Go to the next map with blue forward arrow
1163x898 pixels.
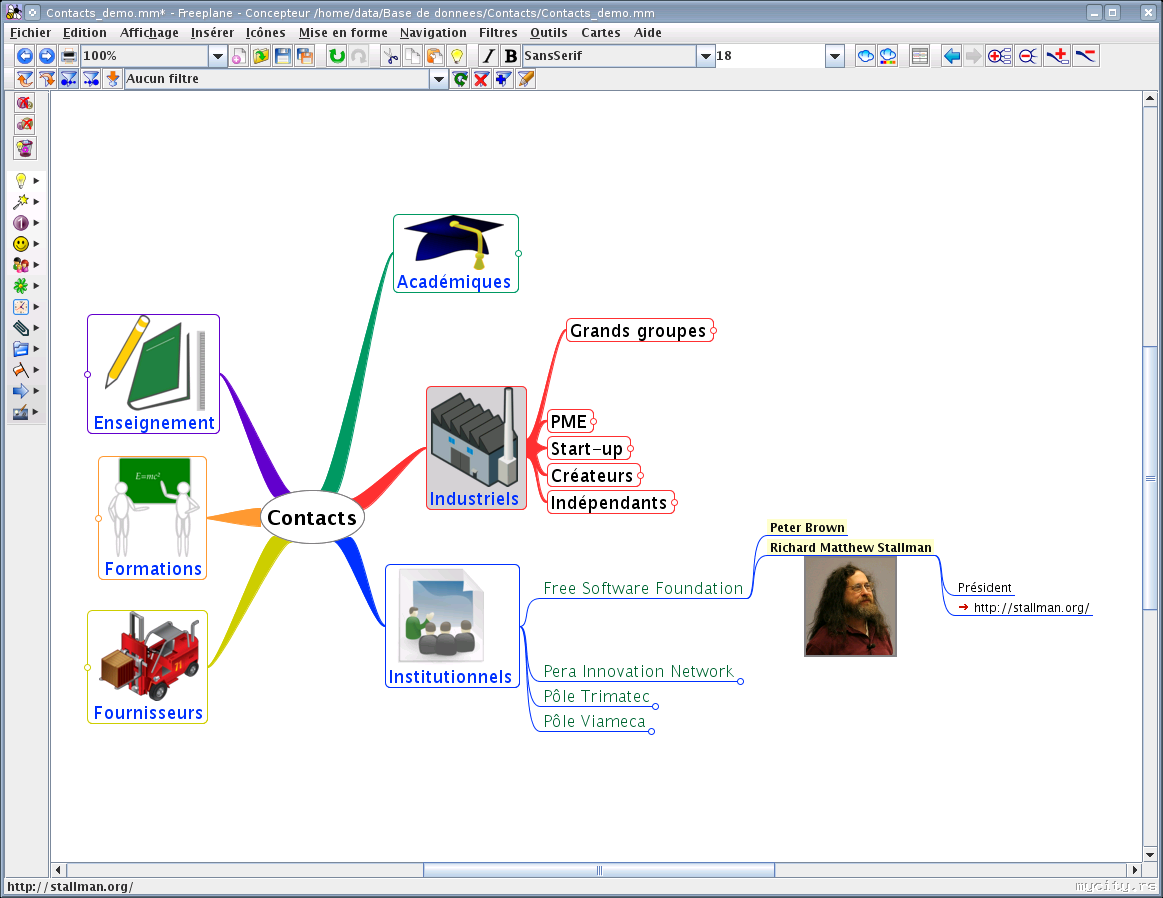coord(46,56)
